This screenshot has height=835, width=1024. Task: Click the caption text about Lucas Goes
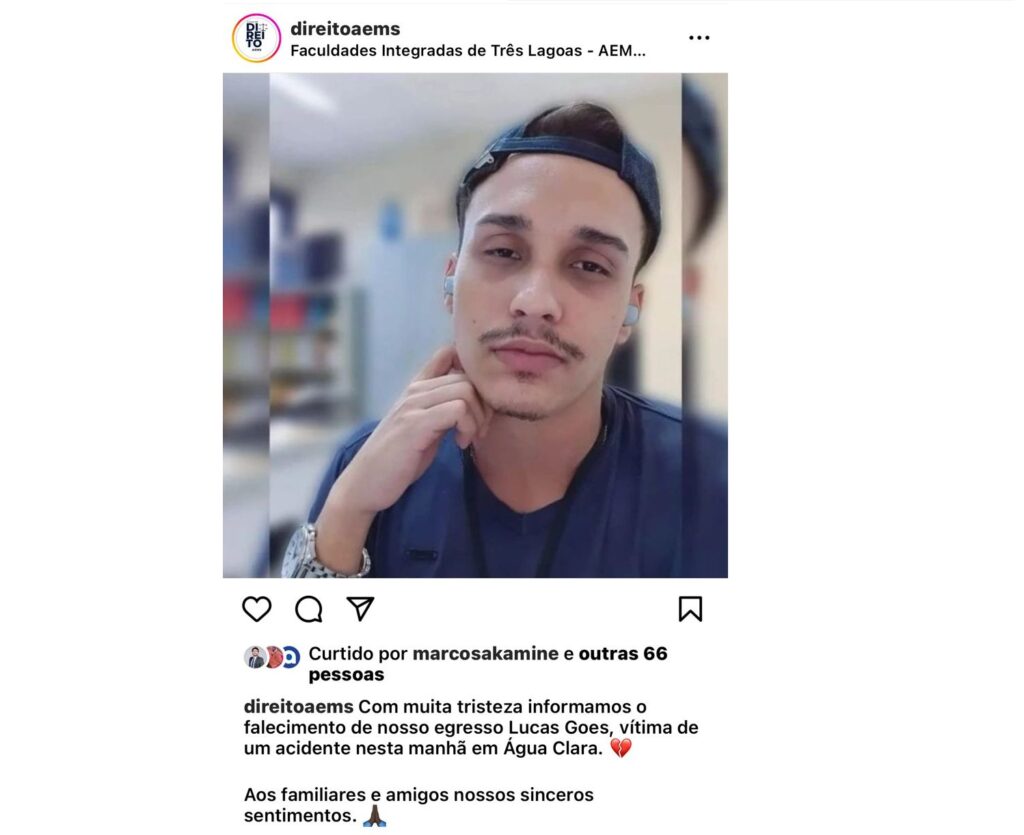click(x=471, y=727)
